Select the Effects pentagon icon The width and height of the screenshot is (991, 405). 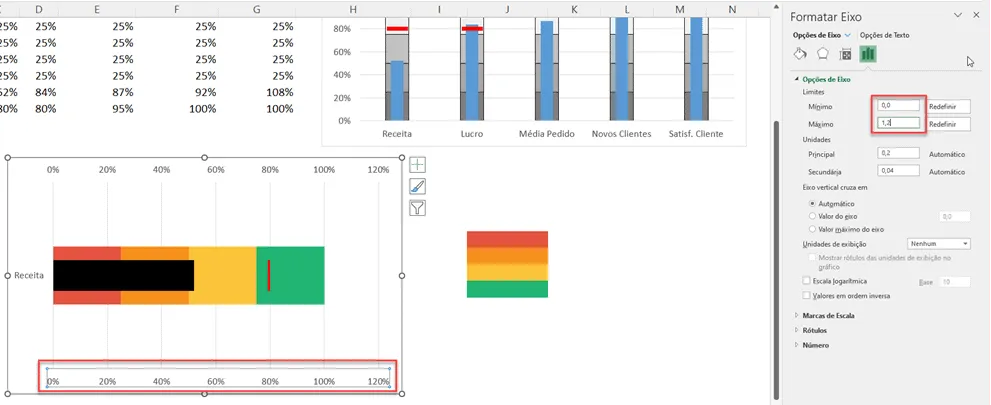(x=822, y=54)
